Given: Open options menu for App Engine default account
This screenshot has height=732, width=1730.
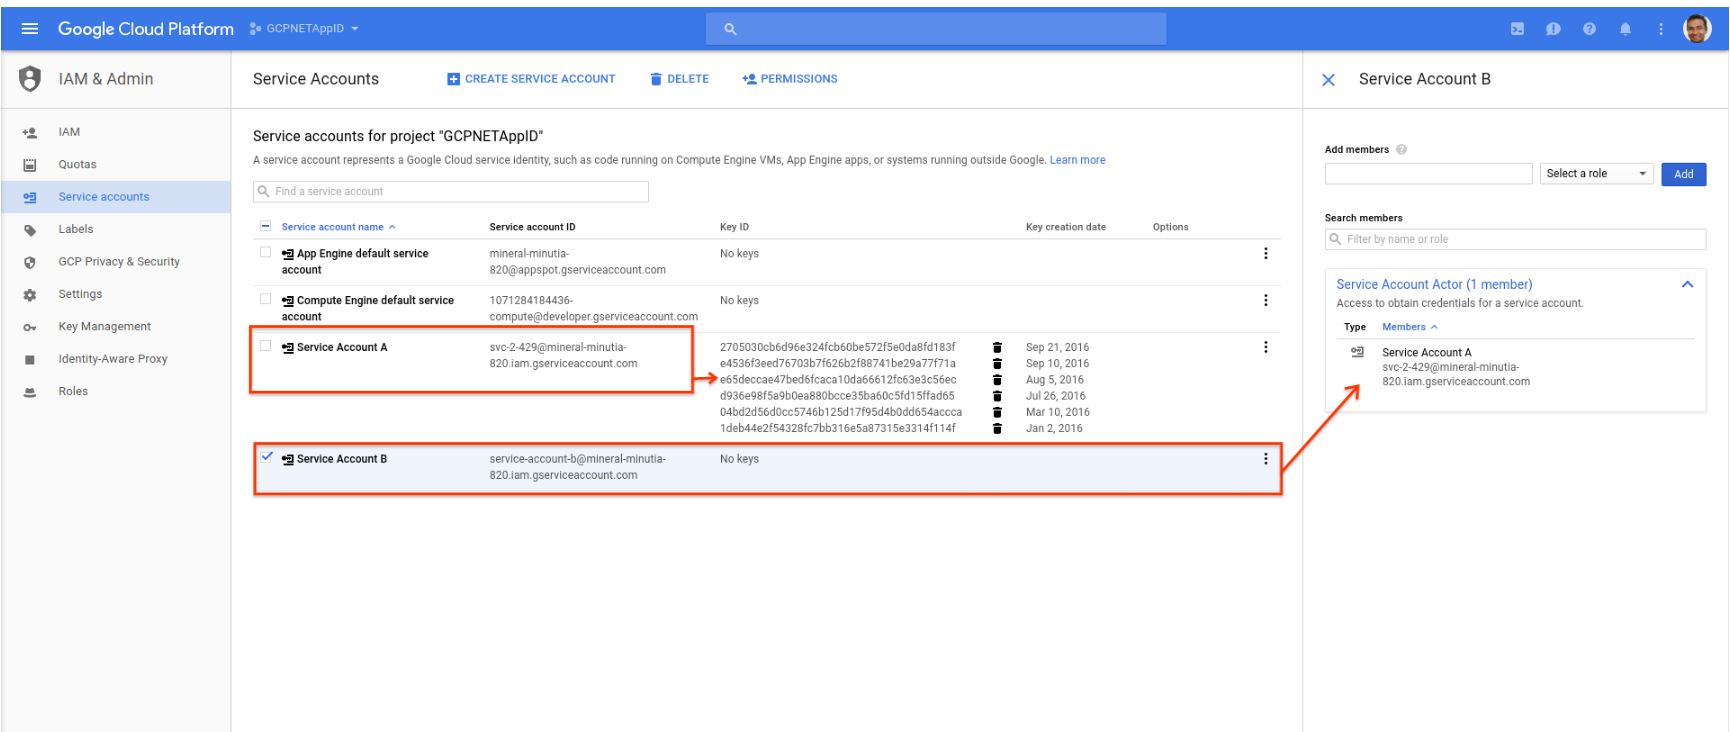Looking at the screenshot, I should tap(1266, 254).
